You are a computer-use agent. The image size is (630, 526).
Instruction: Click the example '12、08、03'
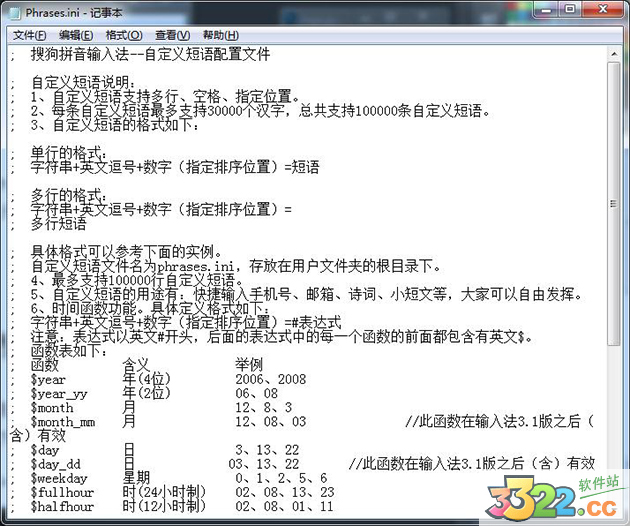point(271,422)
